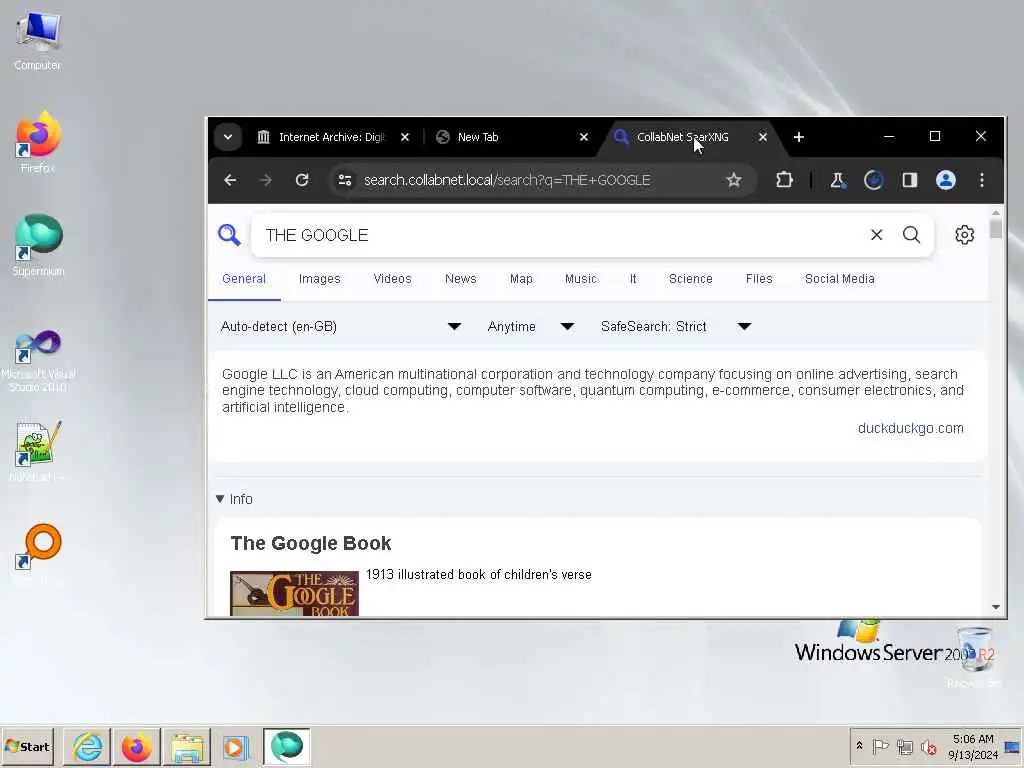1024x768 pixels.
Task: Open the profile avatar menu
Action: pos(946,180)
